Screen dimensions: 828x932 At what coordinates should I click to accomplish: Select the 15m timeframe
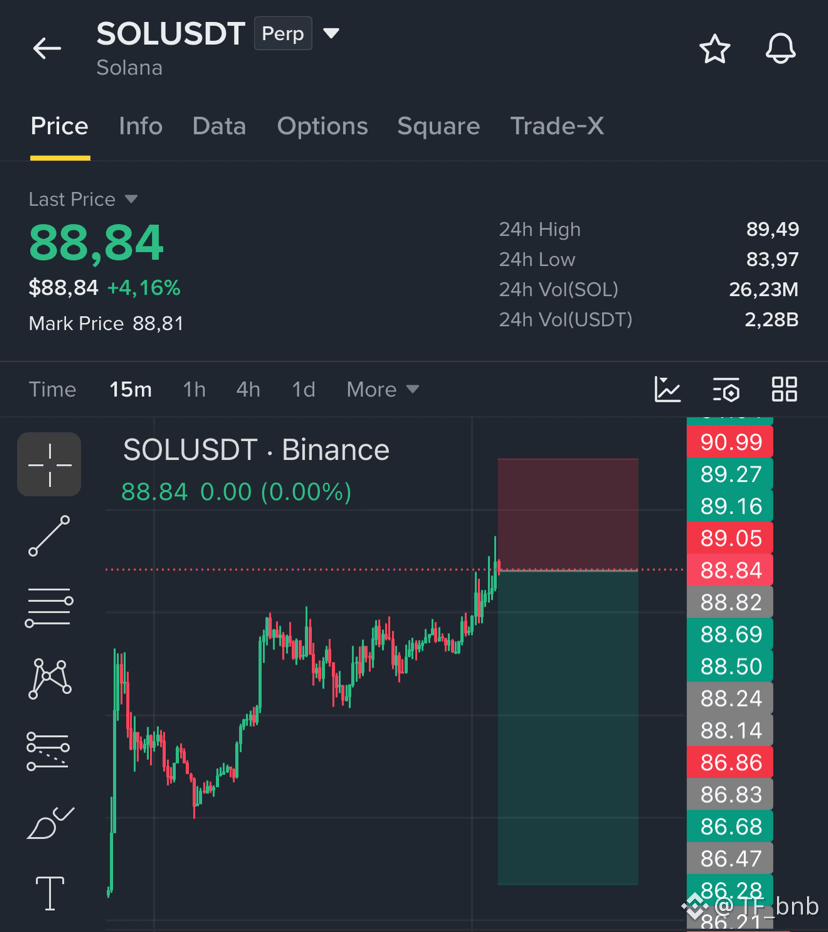point(130,389)
